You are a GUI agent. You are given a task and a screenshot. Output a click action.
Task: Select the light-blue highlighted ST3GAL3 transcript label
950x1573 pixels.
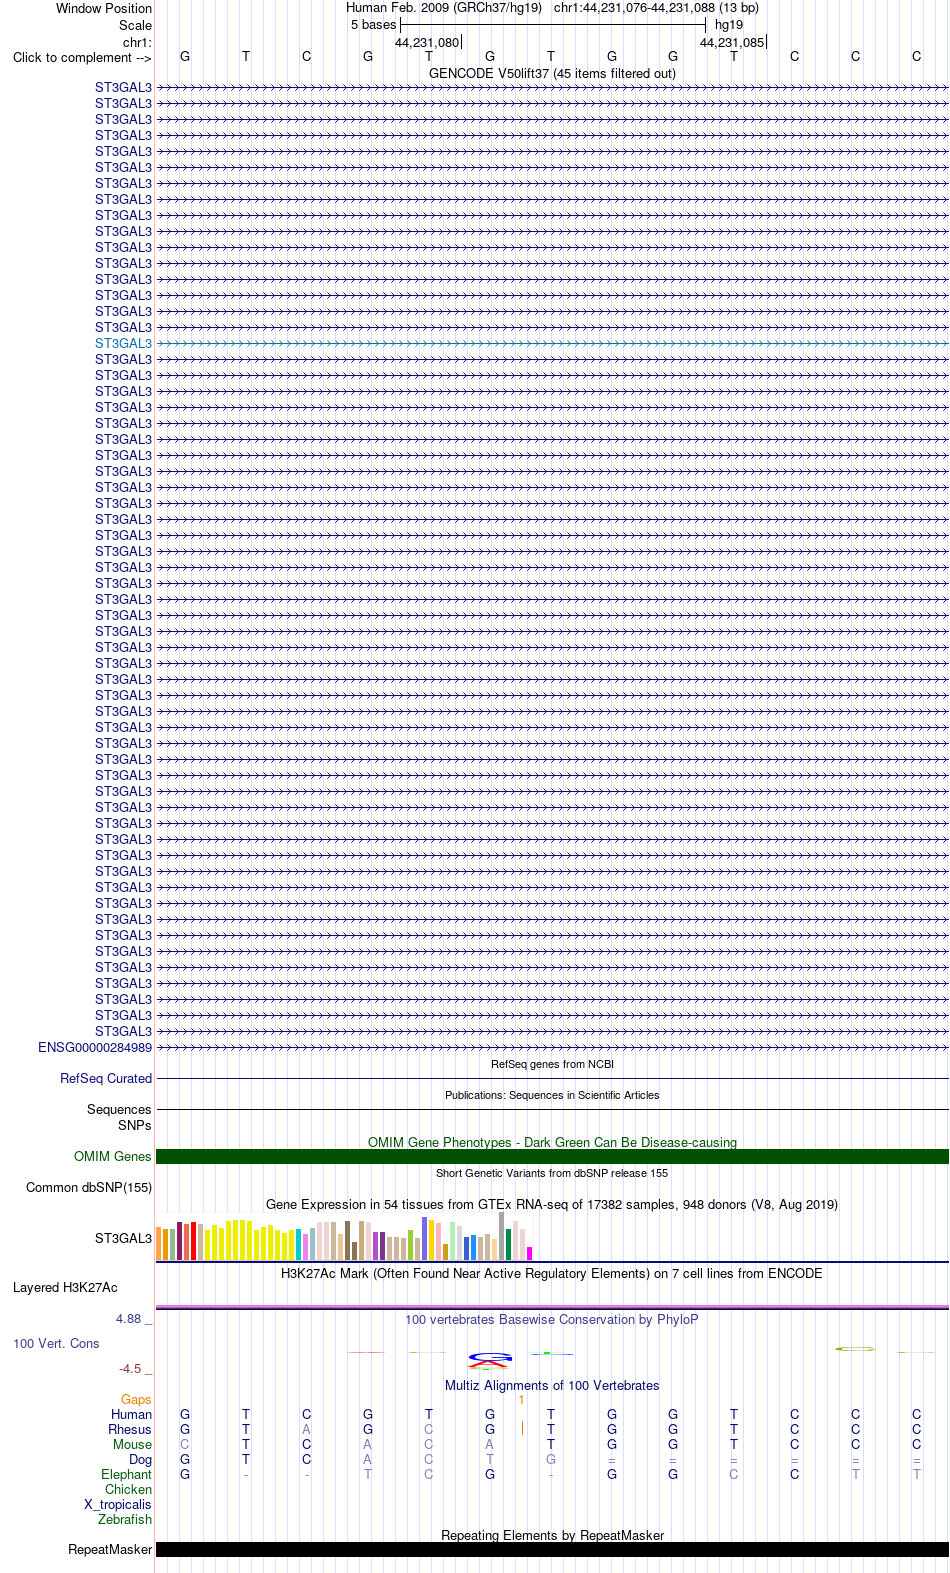124,343
